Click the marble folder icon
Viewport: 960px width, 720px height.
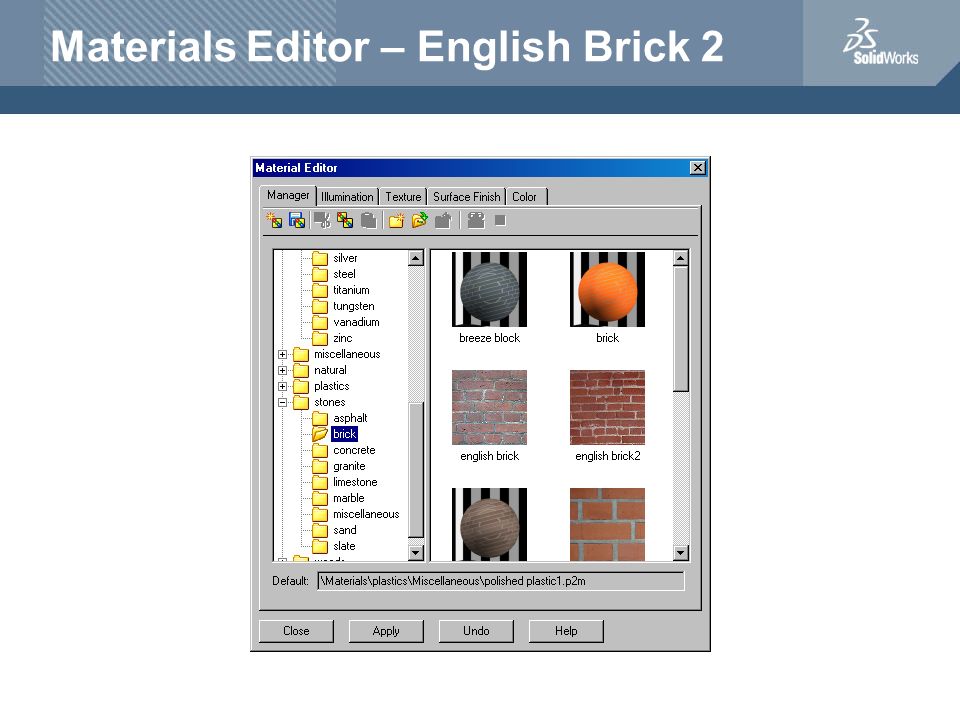click(x=320, y=498)
